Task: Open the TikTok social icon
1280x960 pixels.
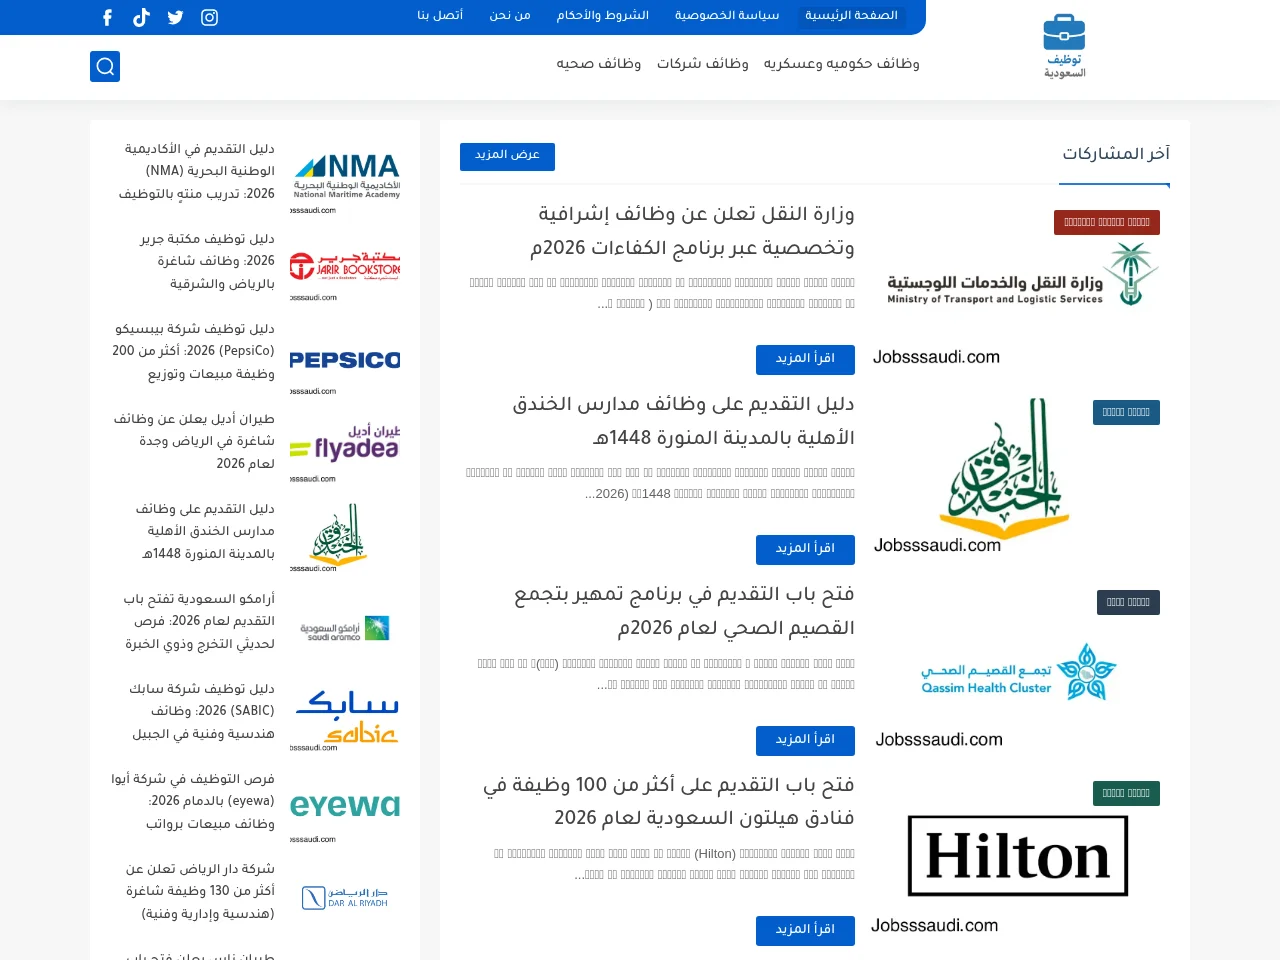Action: tap(141, 17)
